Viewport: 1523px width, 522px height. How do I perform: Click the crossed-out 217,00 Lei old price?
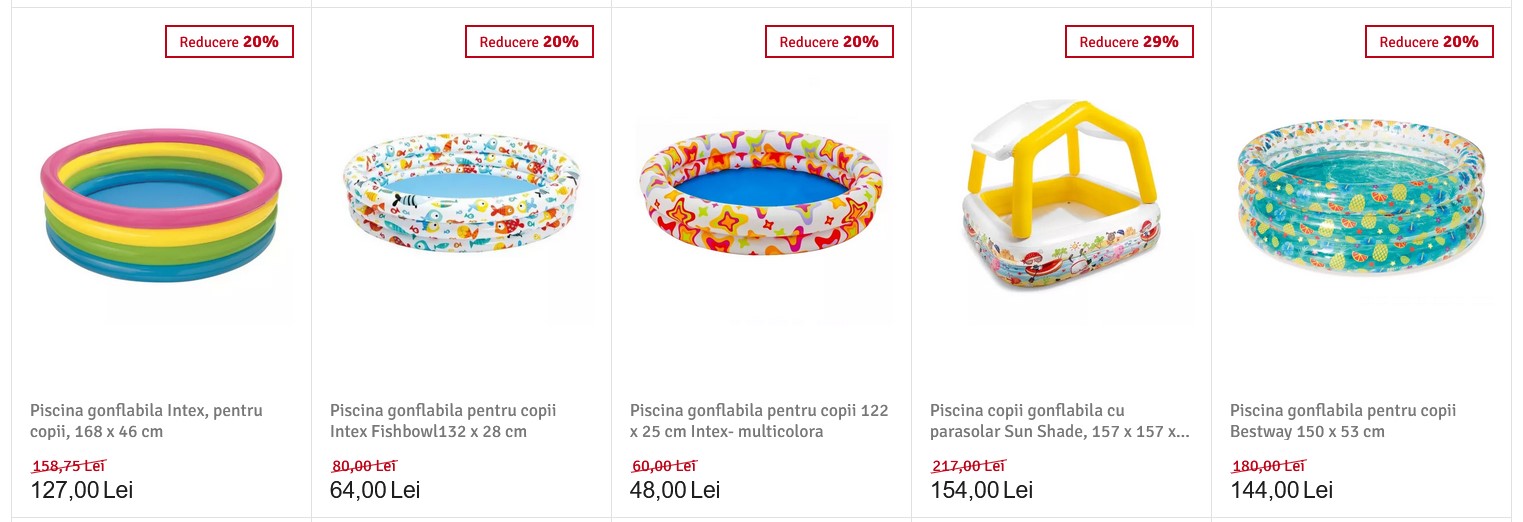[968, 465]
